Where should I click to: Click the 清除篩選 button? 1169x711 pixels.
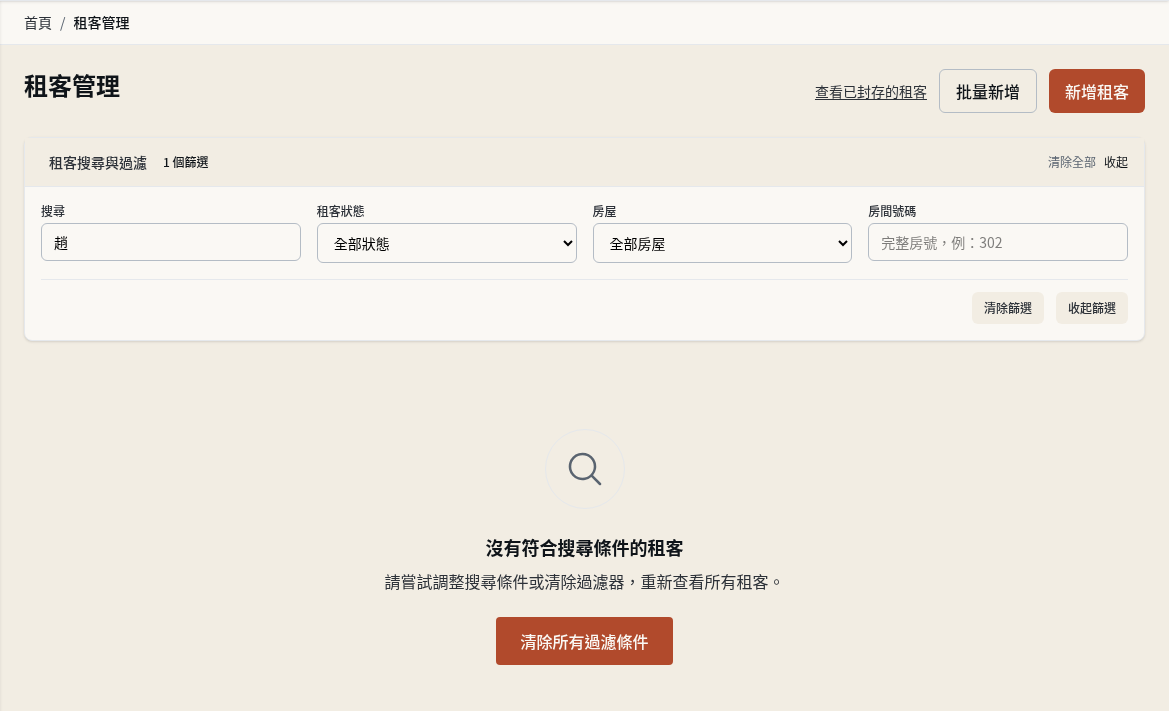click(1008, 308)
